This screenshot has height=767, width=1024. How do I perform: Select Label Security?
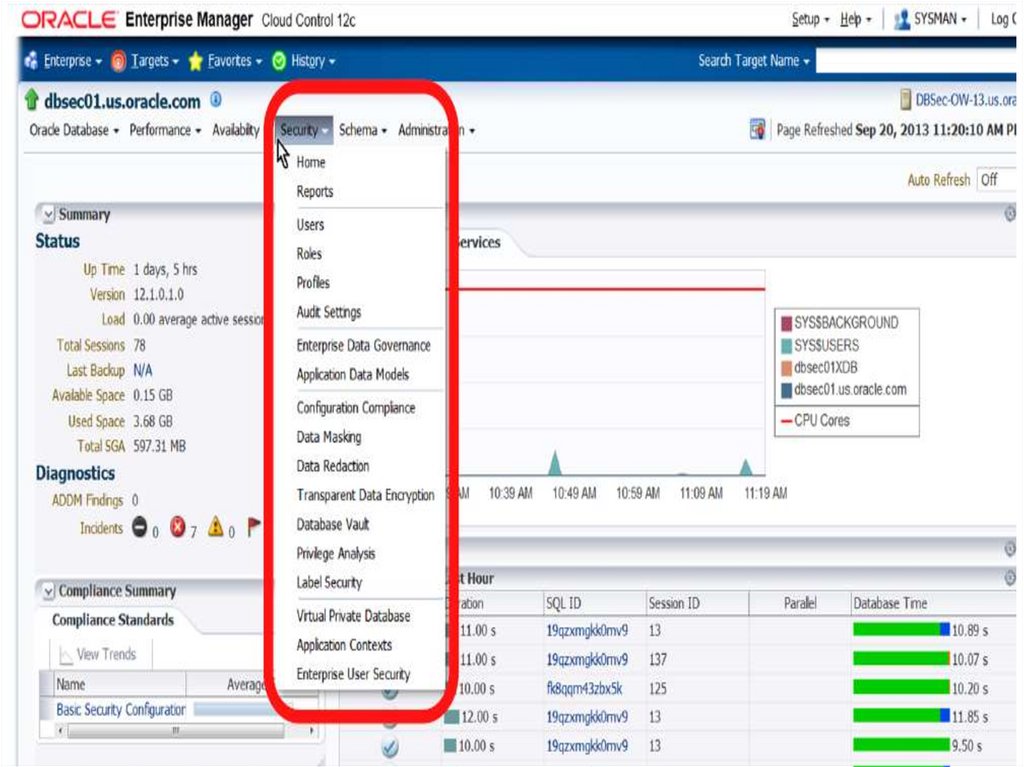point(328,583)
